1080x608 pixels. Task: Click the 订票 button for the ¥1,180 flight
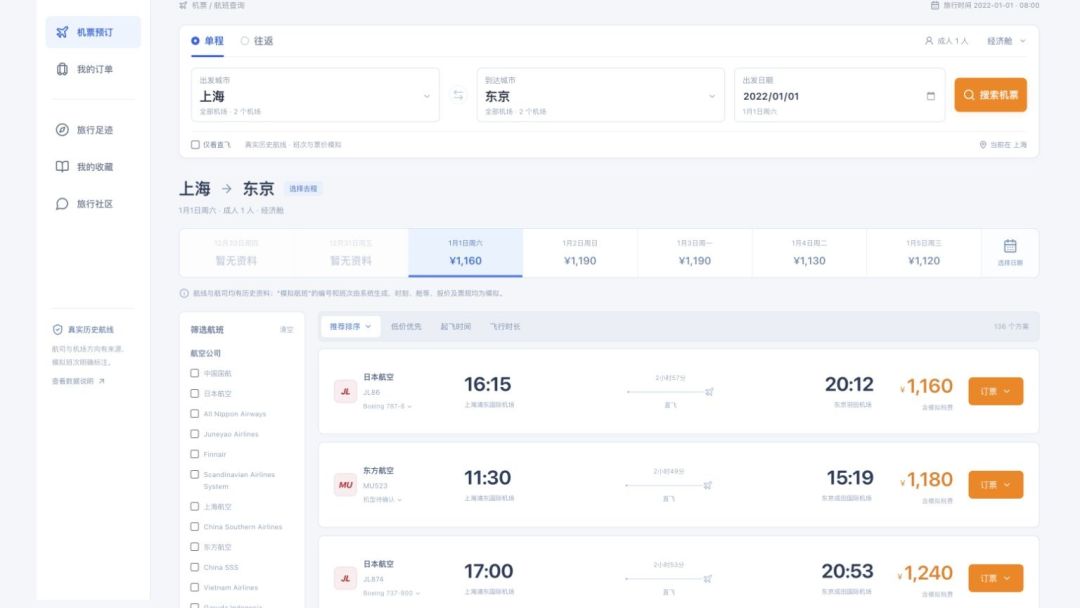click(x=995, y=485)
